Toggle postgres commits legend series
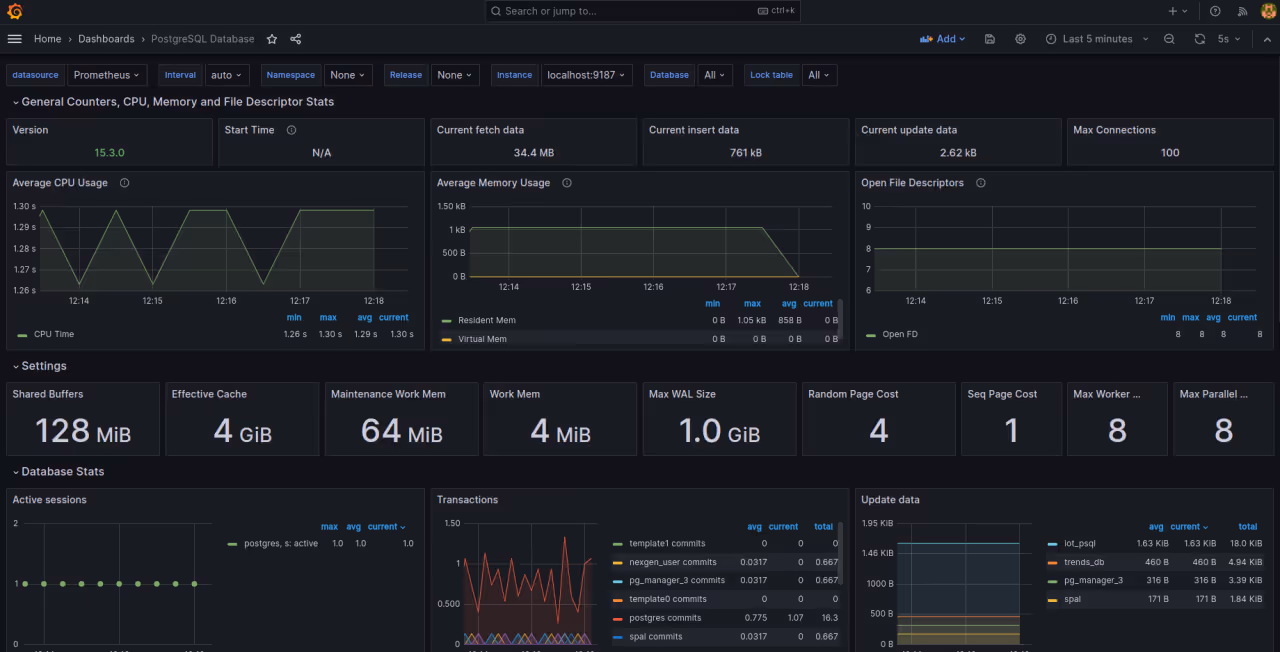The width and height of the screenshot is (1280, 652). tap(665, 618)
